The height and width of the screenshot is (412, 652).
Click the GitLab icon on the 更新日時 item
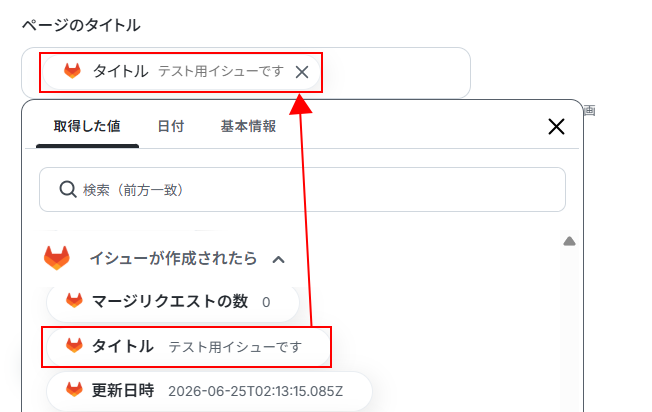74,390
